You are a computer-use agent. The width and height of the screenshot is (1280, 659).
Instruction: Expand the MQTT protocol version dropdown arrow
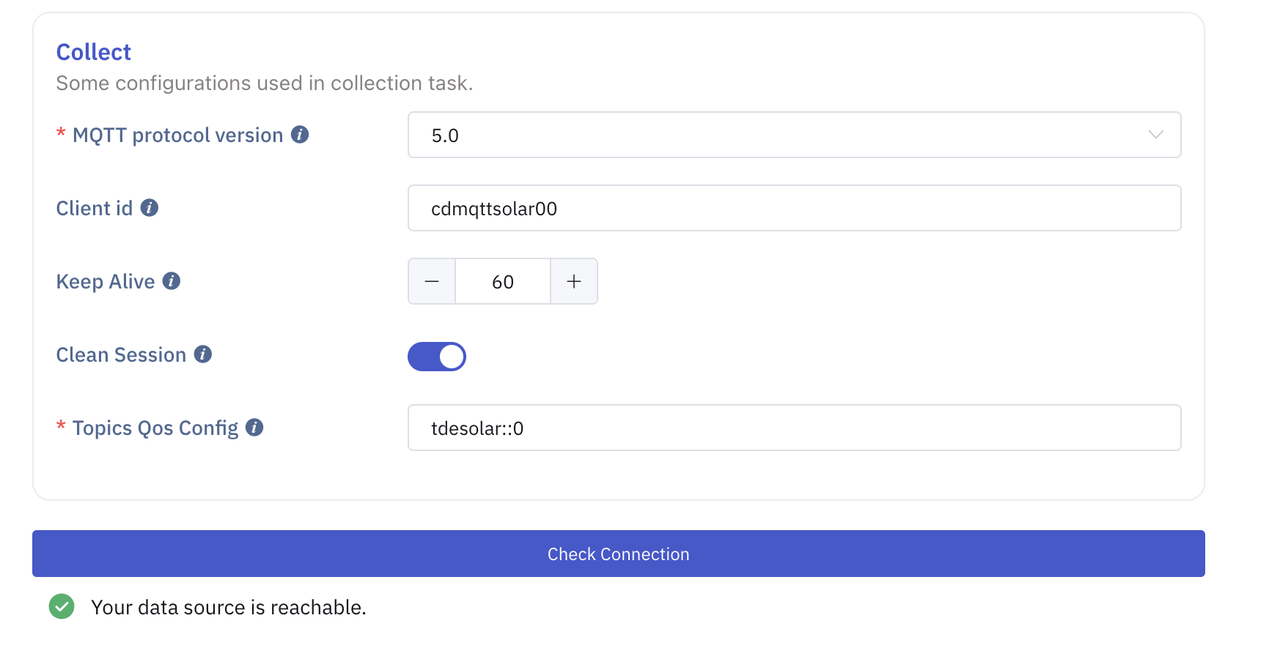point(1155,135)
